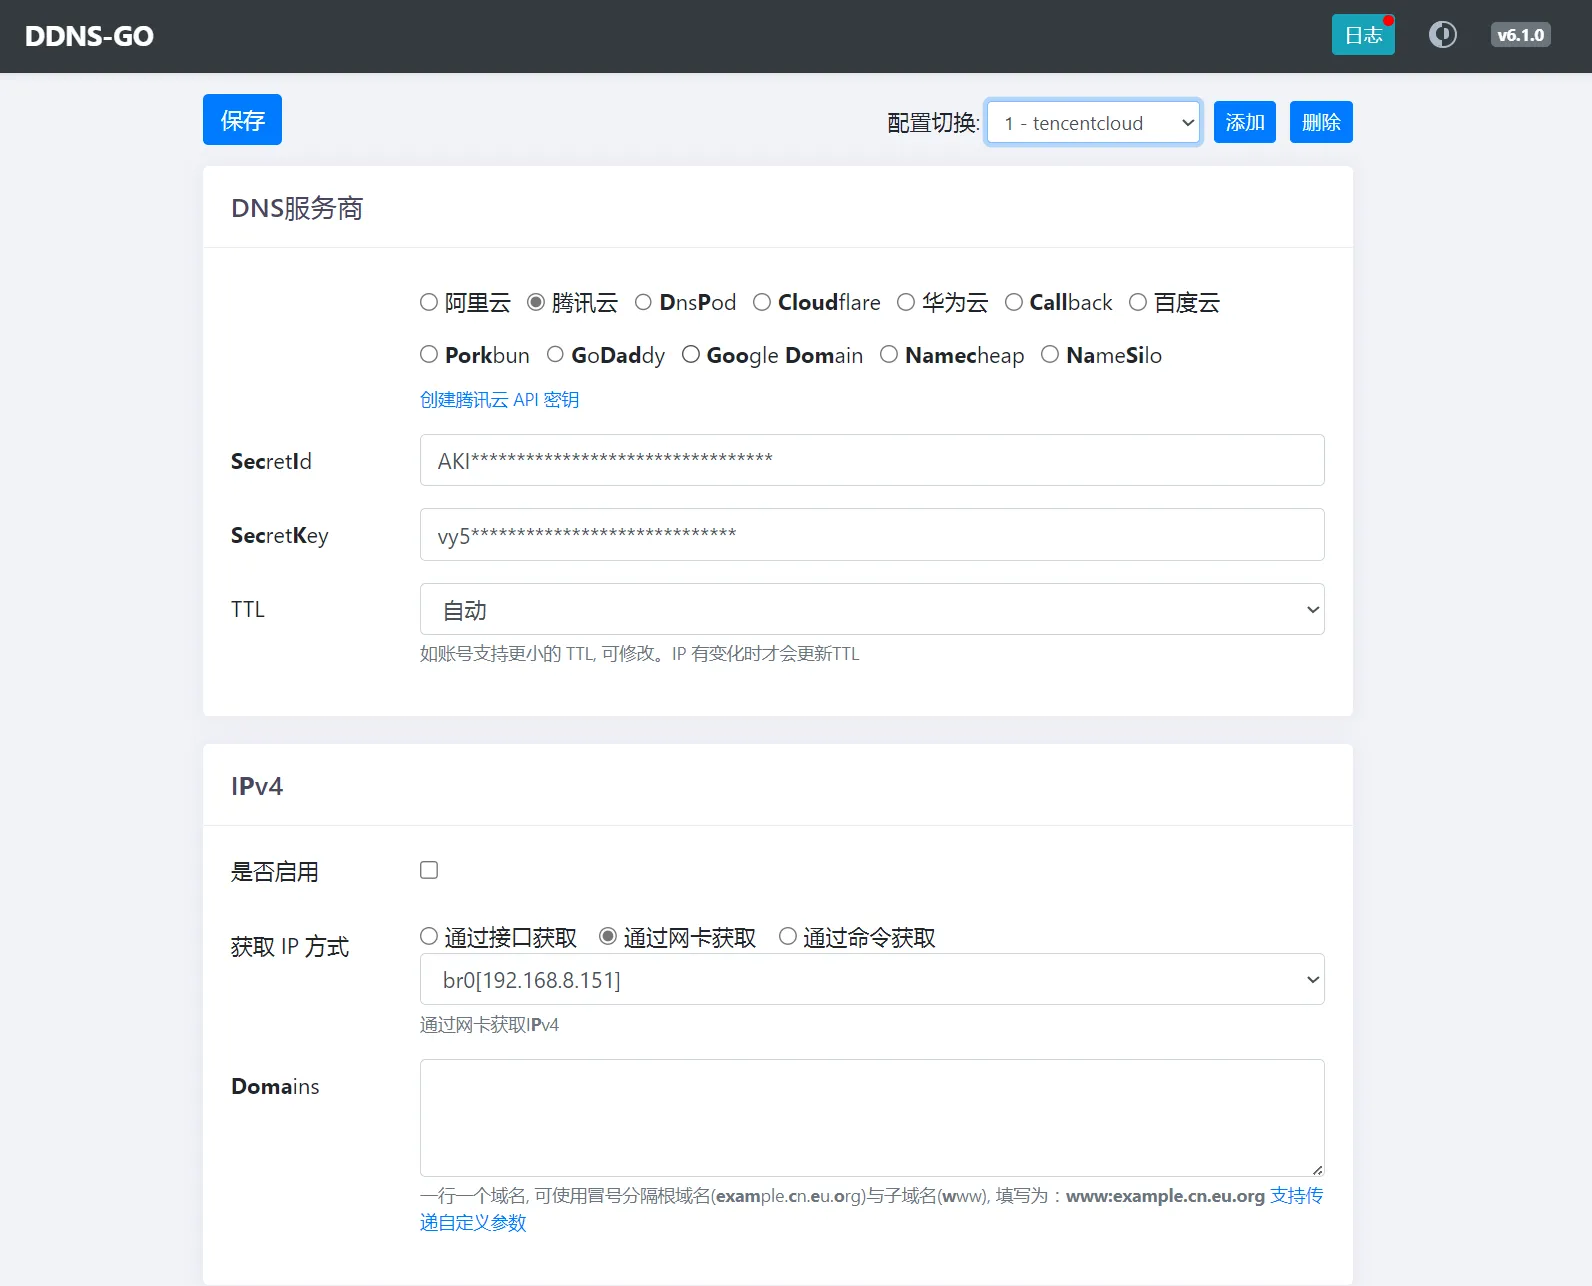This screenshot has width=1592, height=1286.
Task: Select the 华为云 provider radio
Action: (906, 302)
